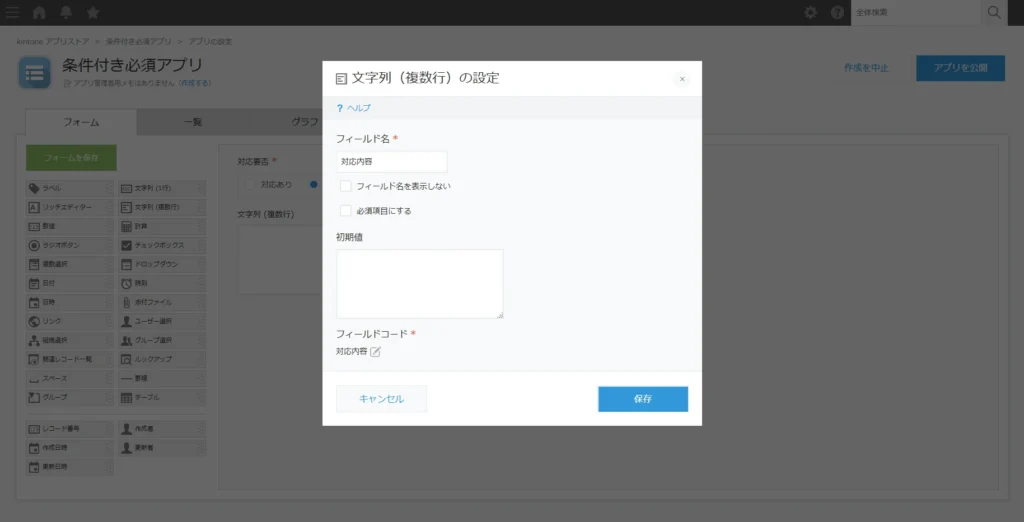Open kintone アプリストア breadcrumb link
1024x522 pixels.
point(53,41)
